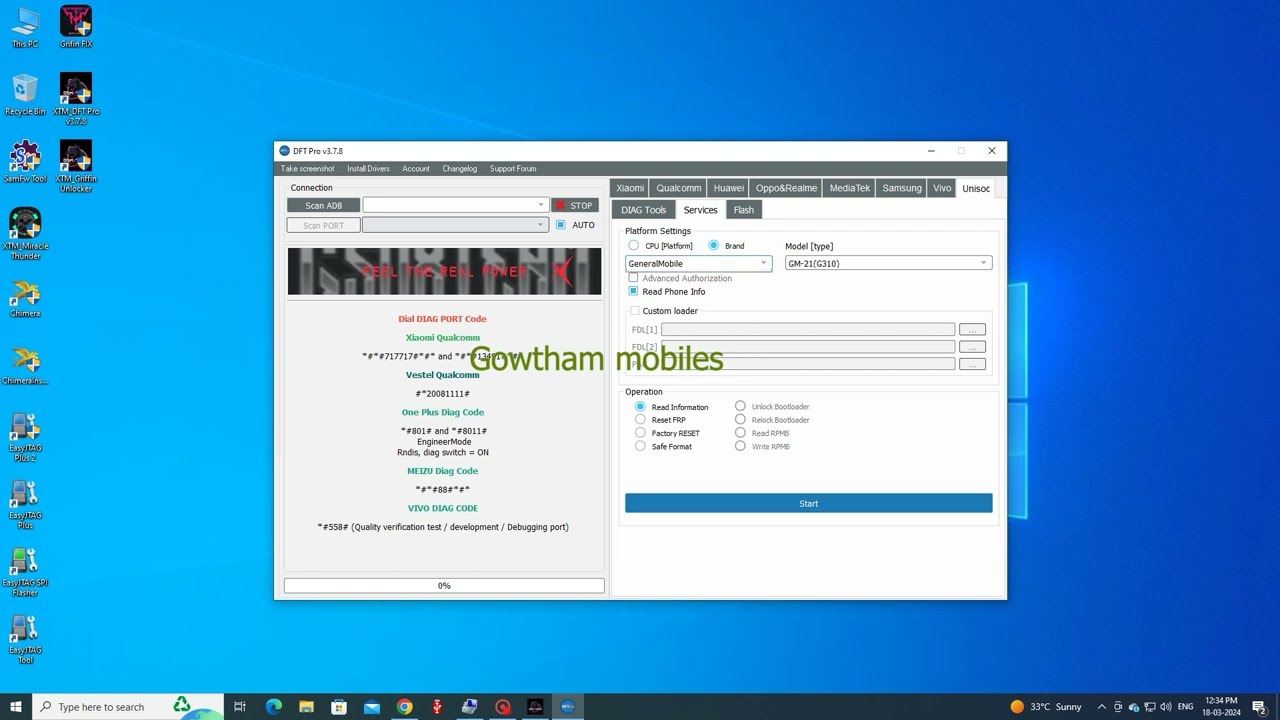
Task: Open the Chimera desktop shortcut
Action: point(25,299)
